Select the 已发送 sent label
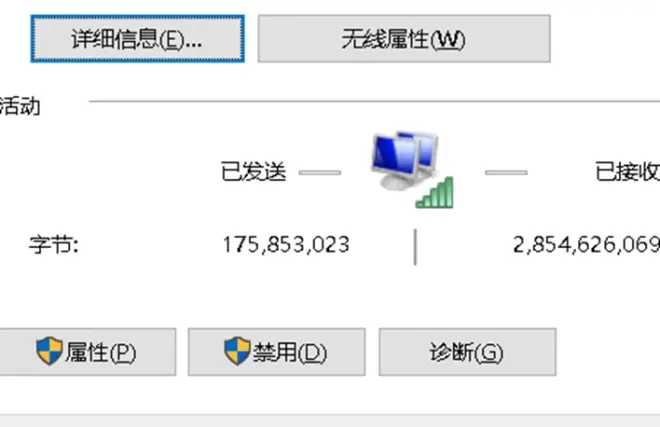 (x=254, y=172)
